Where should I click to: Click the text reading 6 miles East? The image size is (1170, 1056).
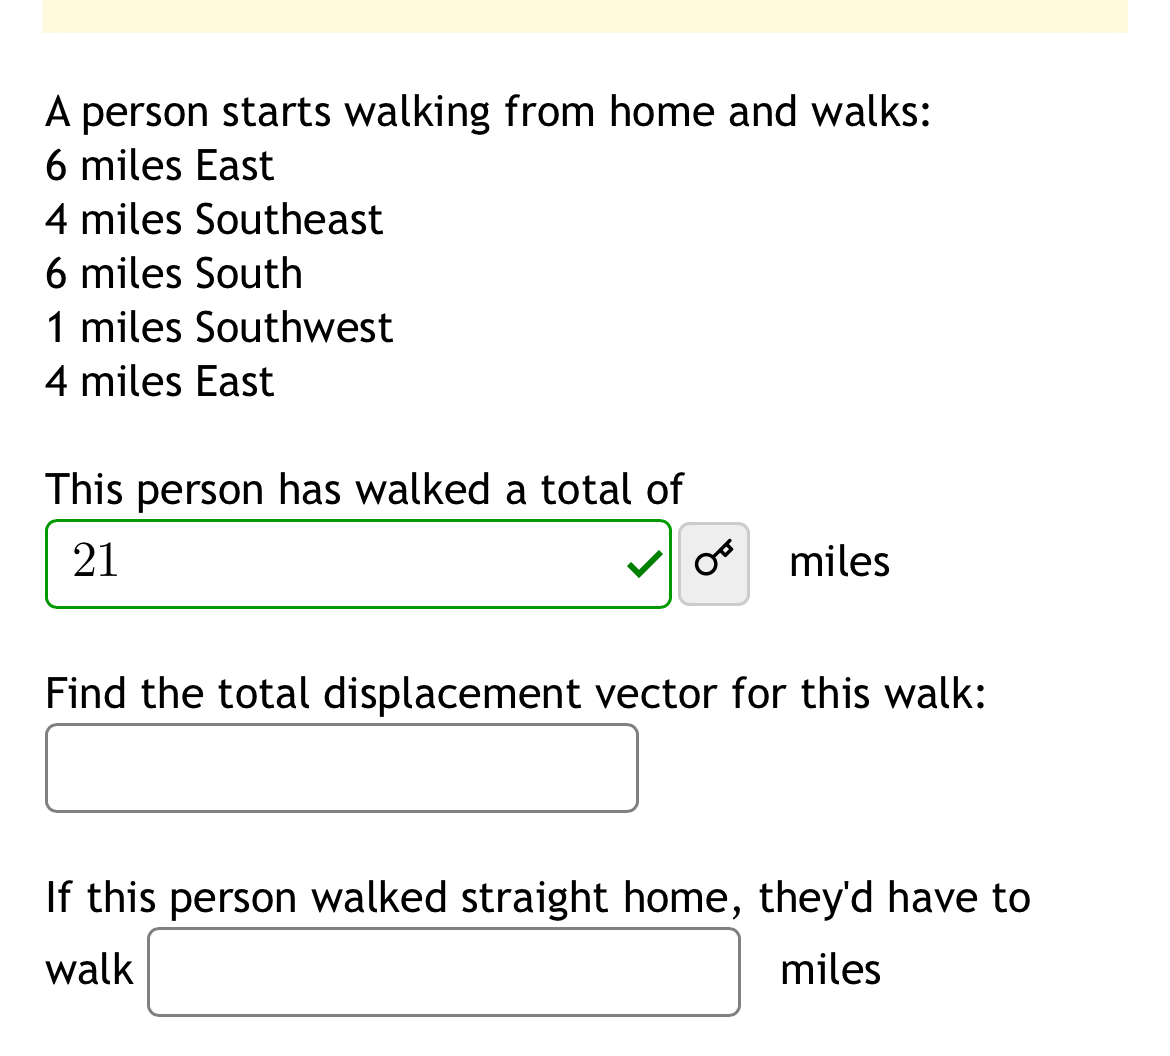[159, 166]
